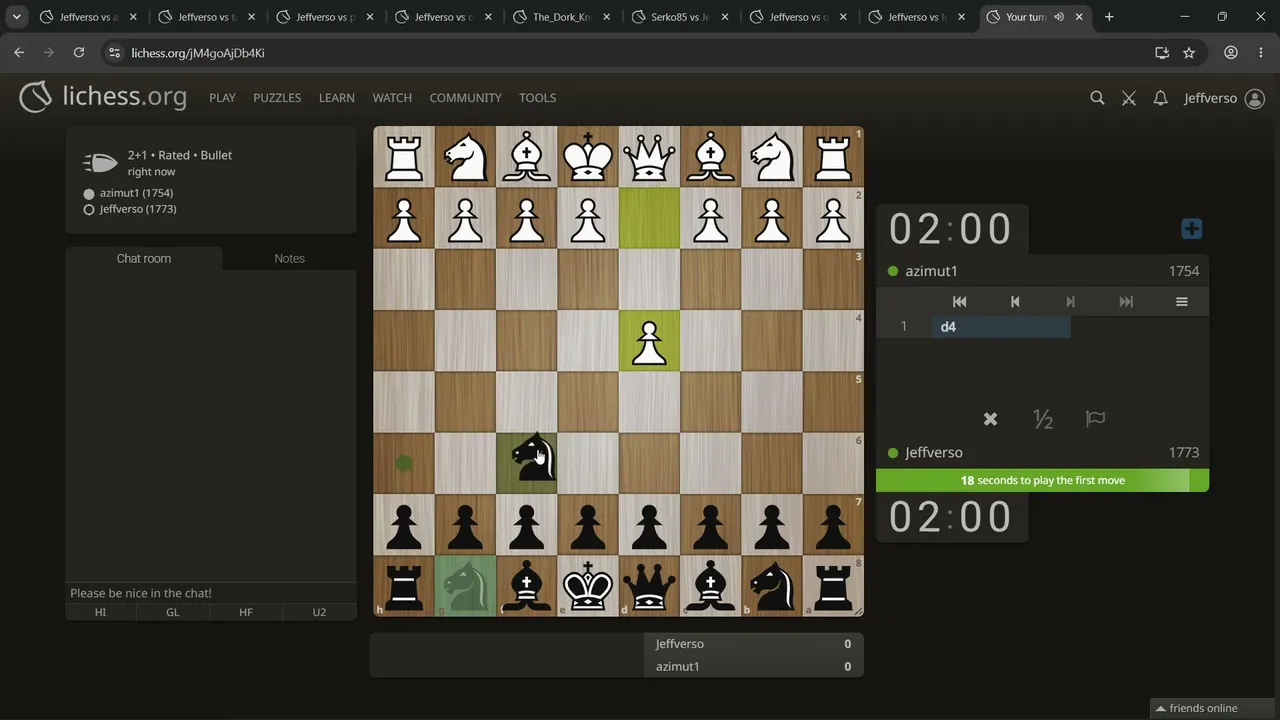1280x720 pixels.
Task: Close the 'Your turn' browser tab
Action: coord(1079,17)
